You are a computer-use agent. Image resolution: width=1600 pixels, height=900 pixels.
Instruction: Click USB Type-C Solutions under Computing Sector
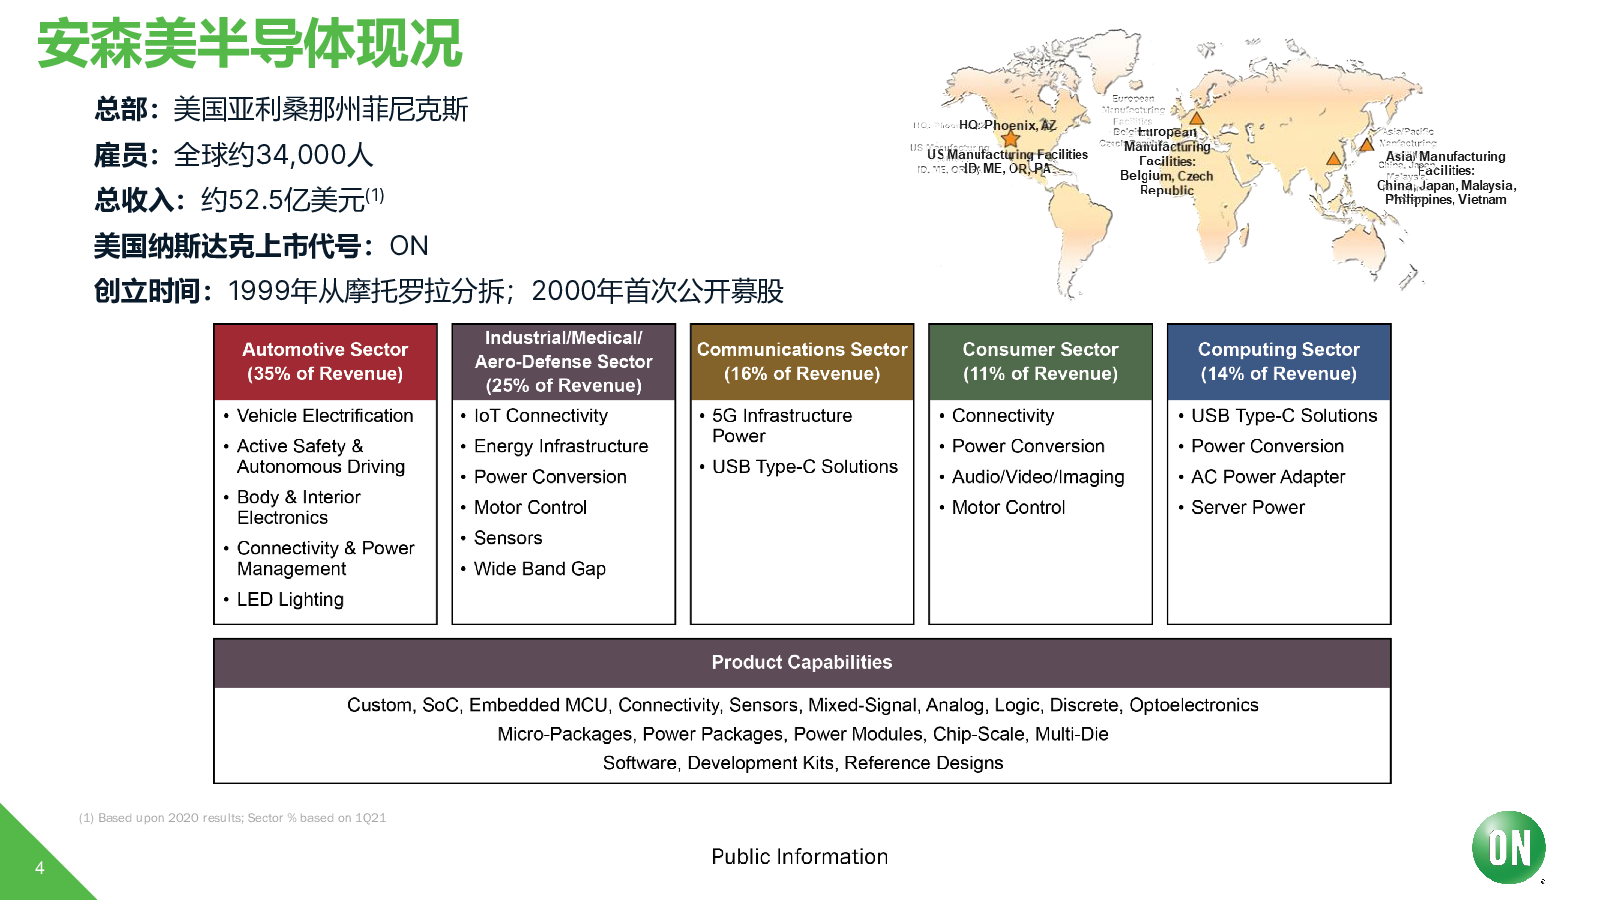click(1284, 416)
